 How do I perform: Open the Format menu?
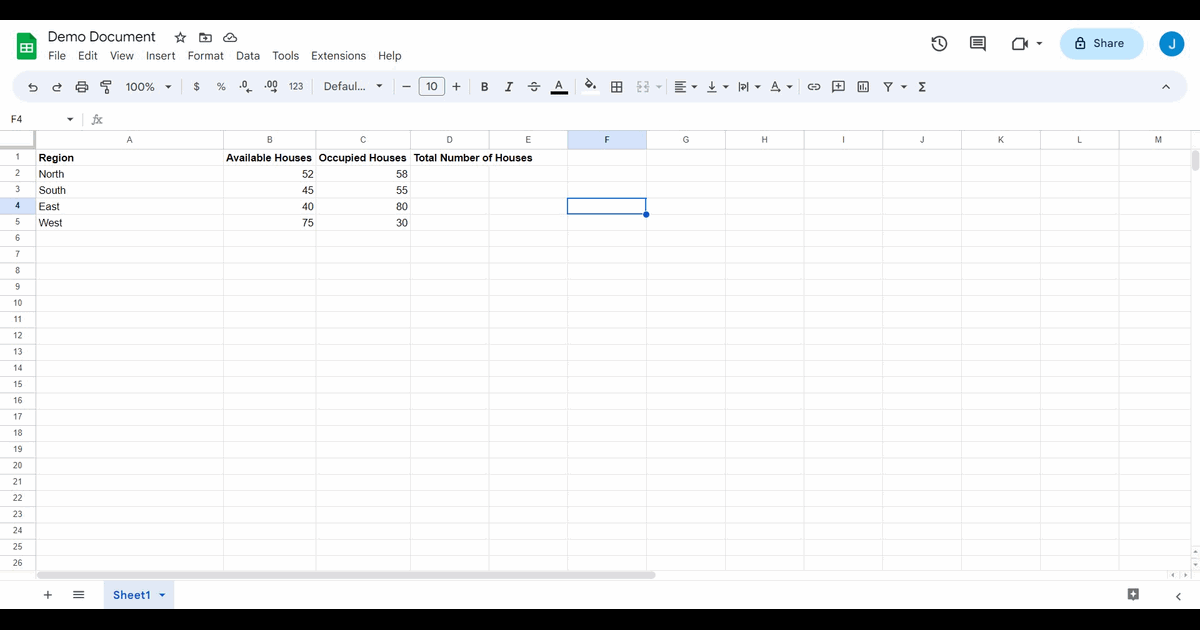[206, 56]
